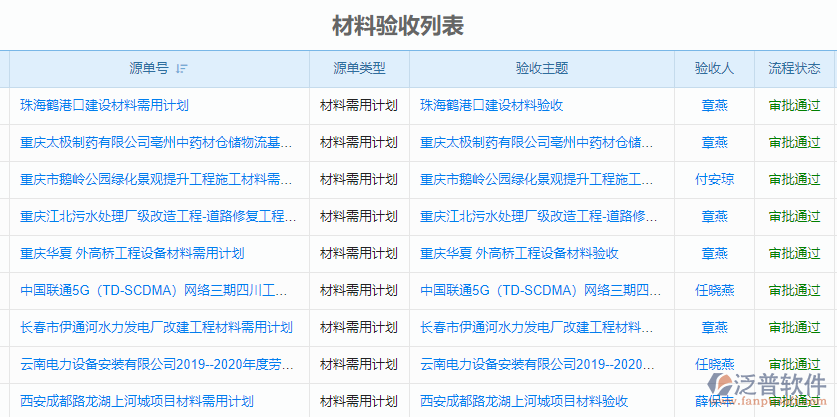Click 审批通过 status in 云南电力设备 row
The image size is (837, 417).
pyautogui.click(x=794, y=364)
